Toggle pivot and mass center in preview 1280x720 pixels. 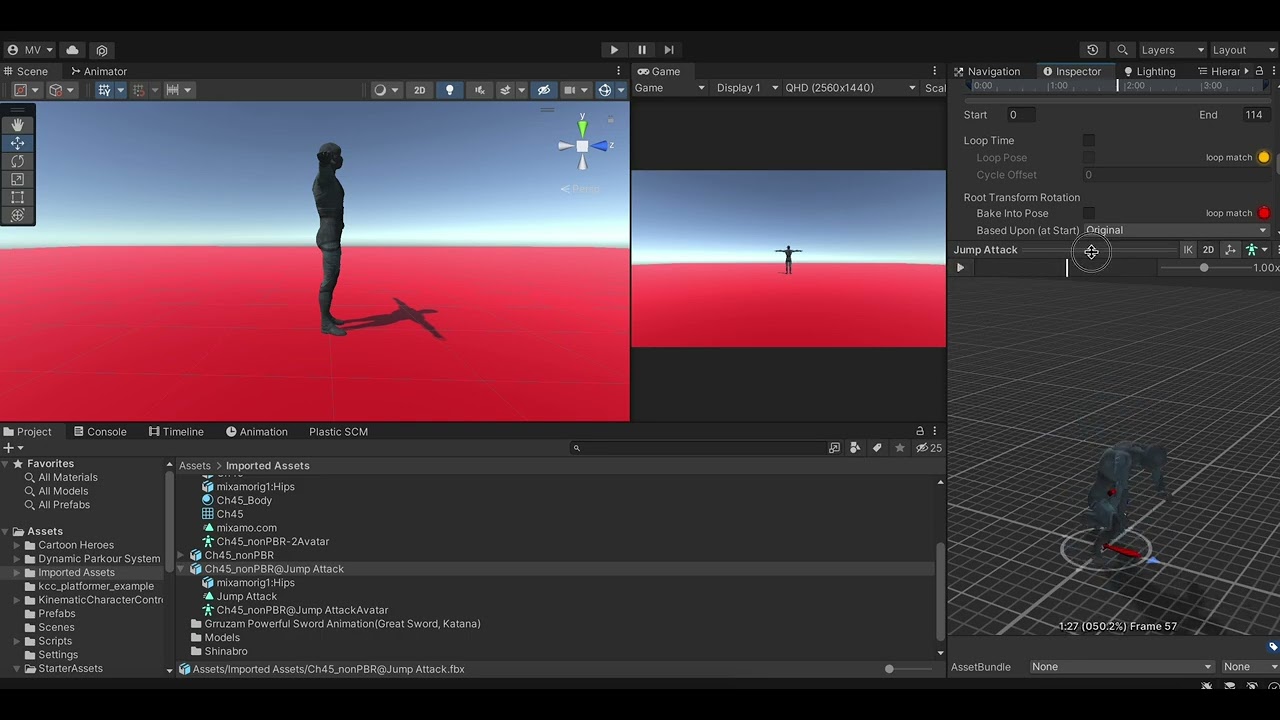tap(1230, 250)
